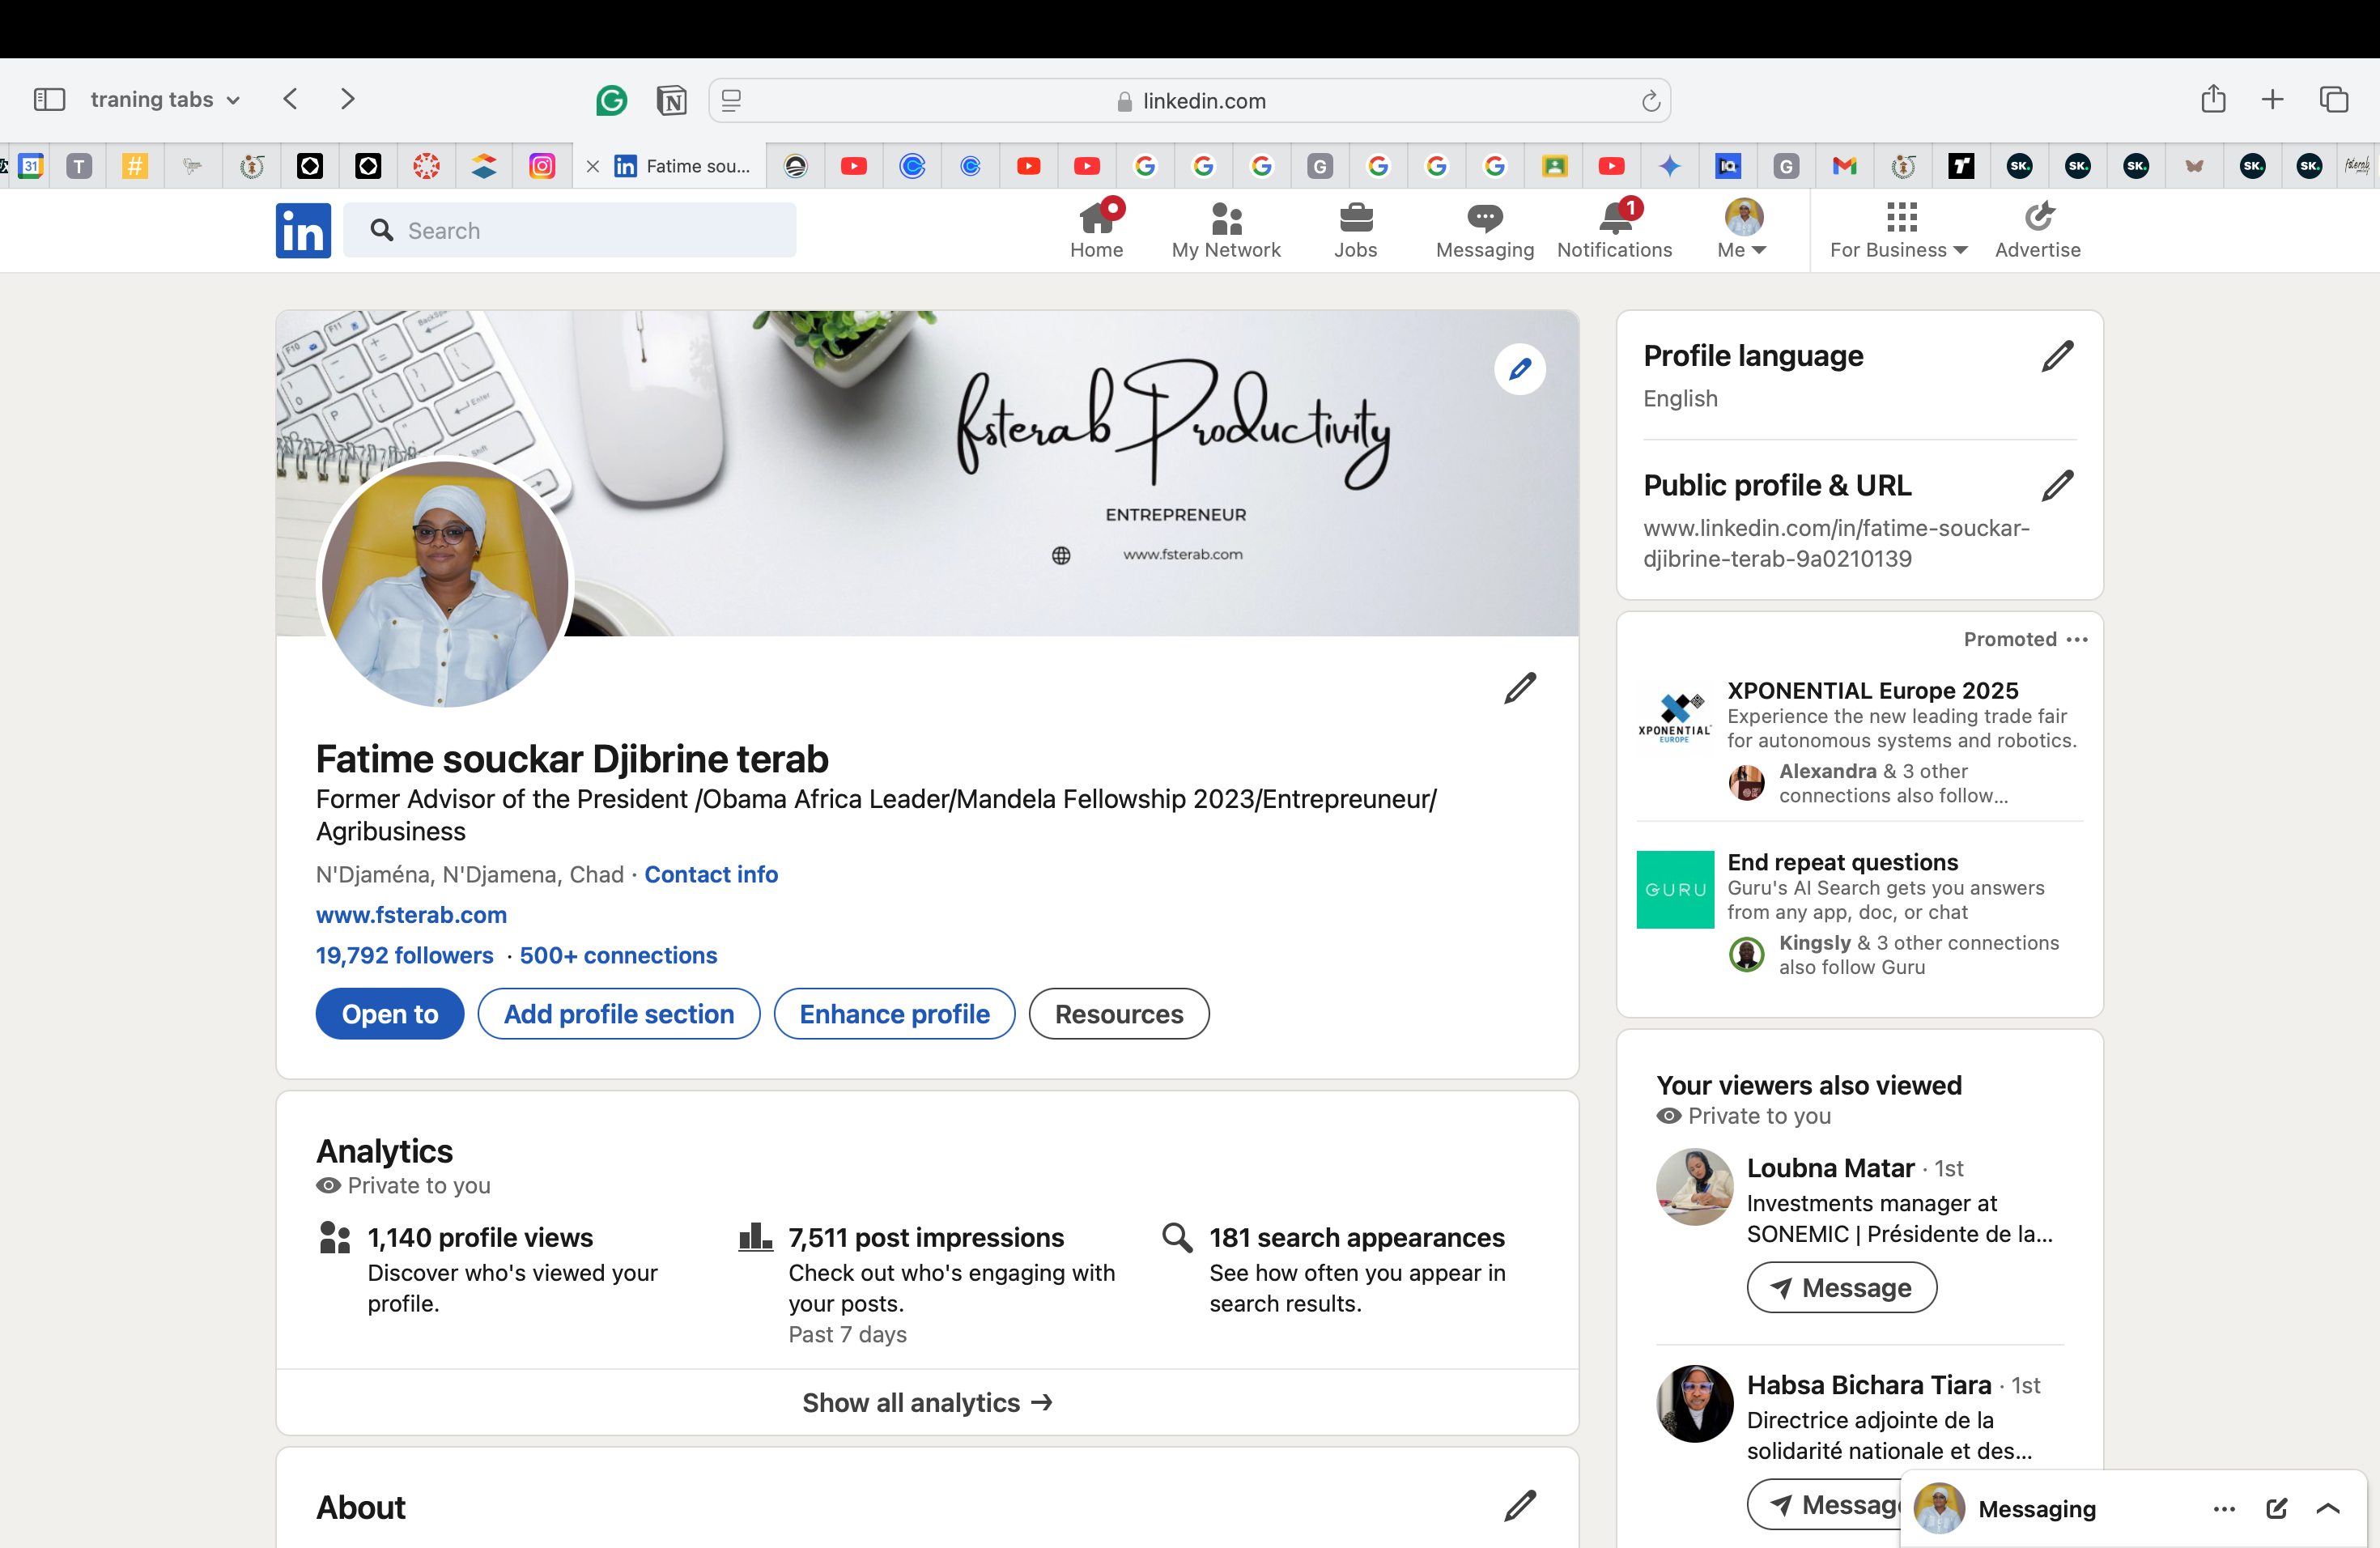The height and width of the screenshot is (1548, 2380).
Task: Open XPONENTIAL Europe 2025 ad
Action: coord(1873,690)
